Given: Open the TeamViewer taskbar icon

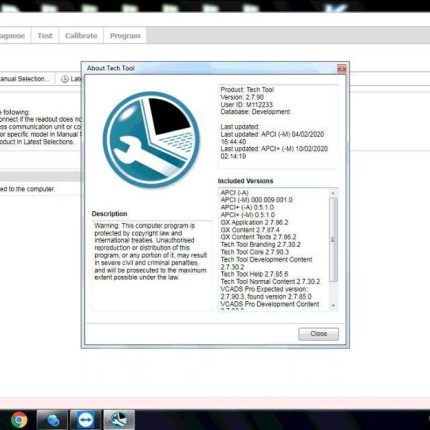Looking at the screenshot, I should [x=85, y=420].
